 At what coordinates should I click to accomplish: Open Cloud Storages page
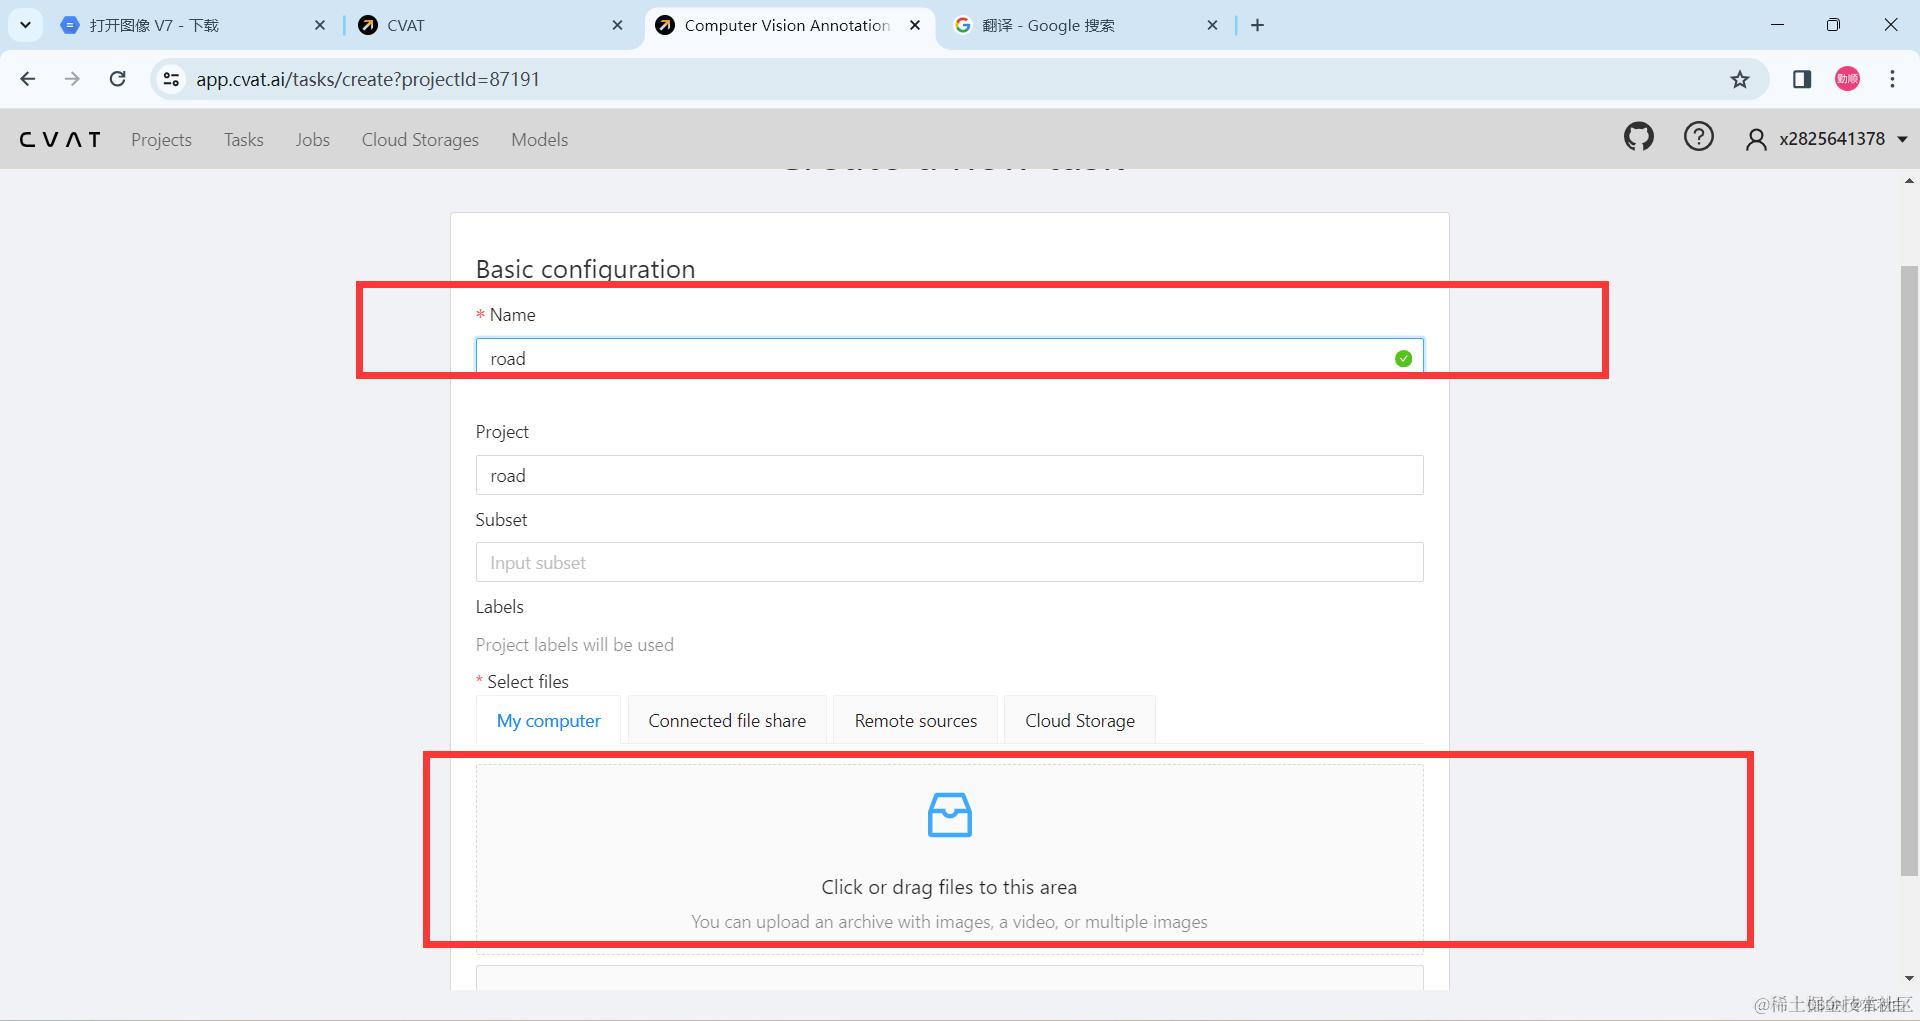[x=420, y=140]
